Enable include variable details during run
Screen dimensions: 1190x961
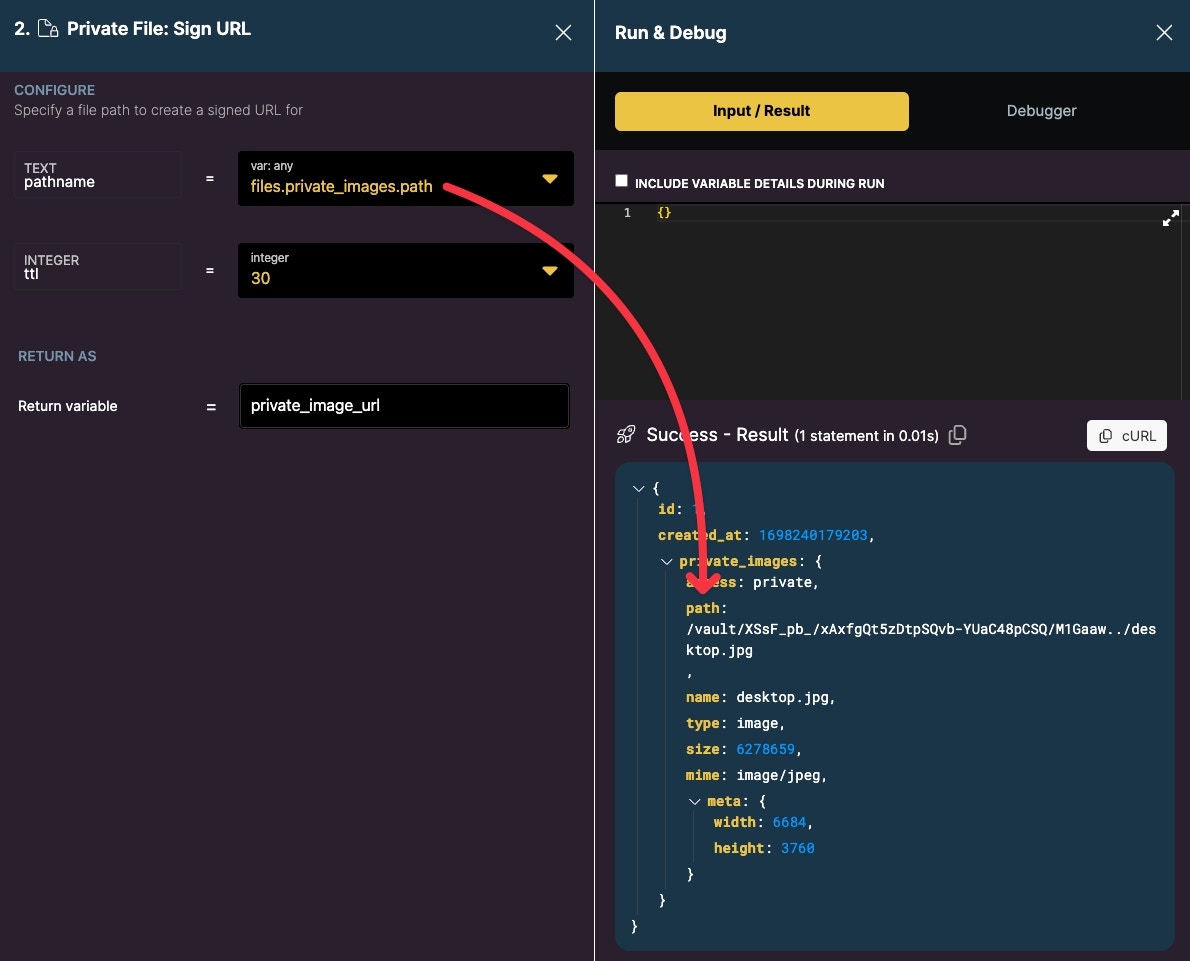[622, 181]
